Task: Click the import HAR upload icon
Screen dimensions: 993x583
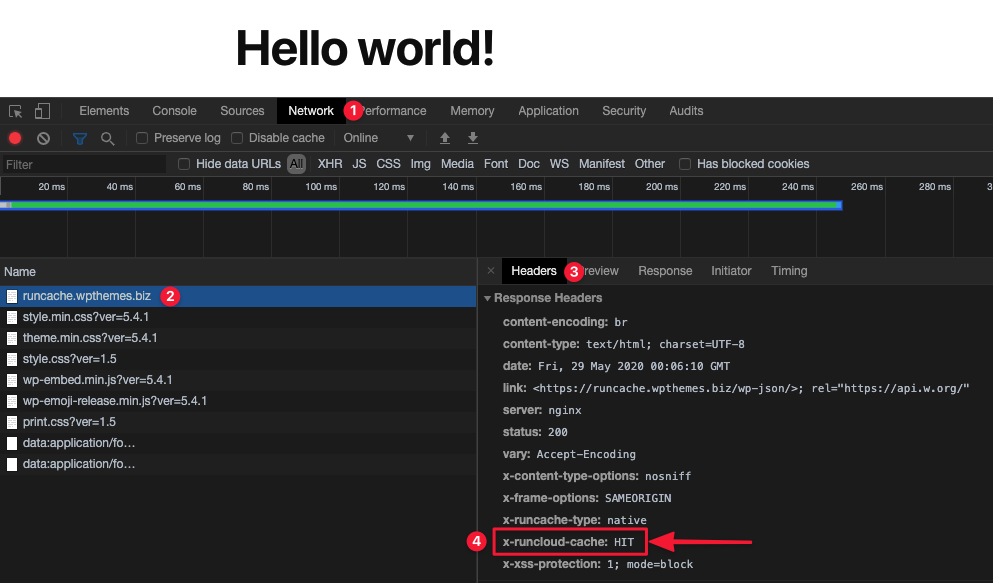Action: [445, 138]
